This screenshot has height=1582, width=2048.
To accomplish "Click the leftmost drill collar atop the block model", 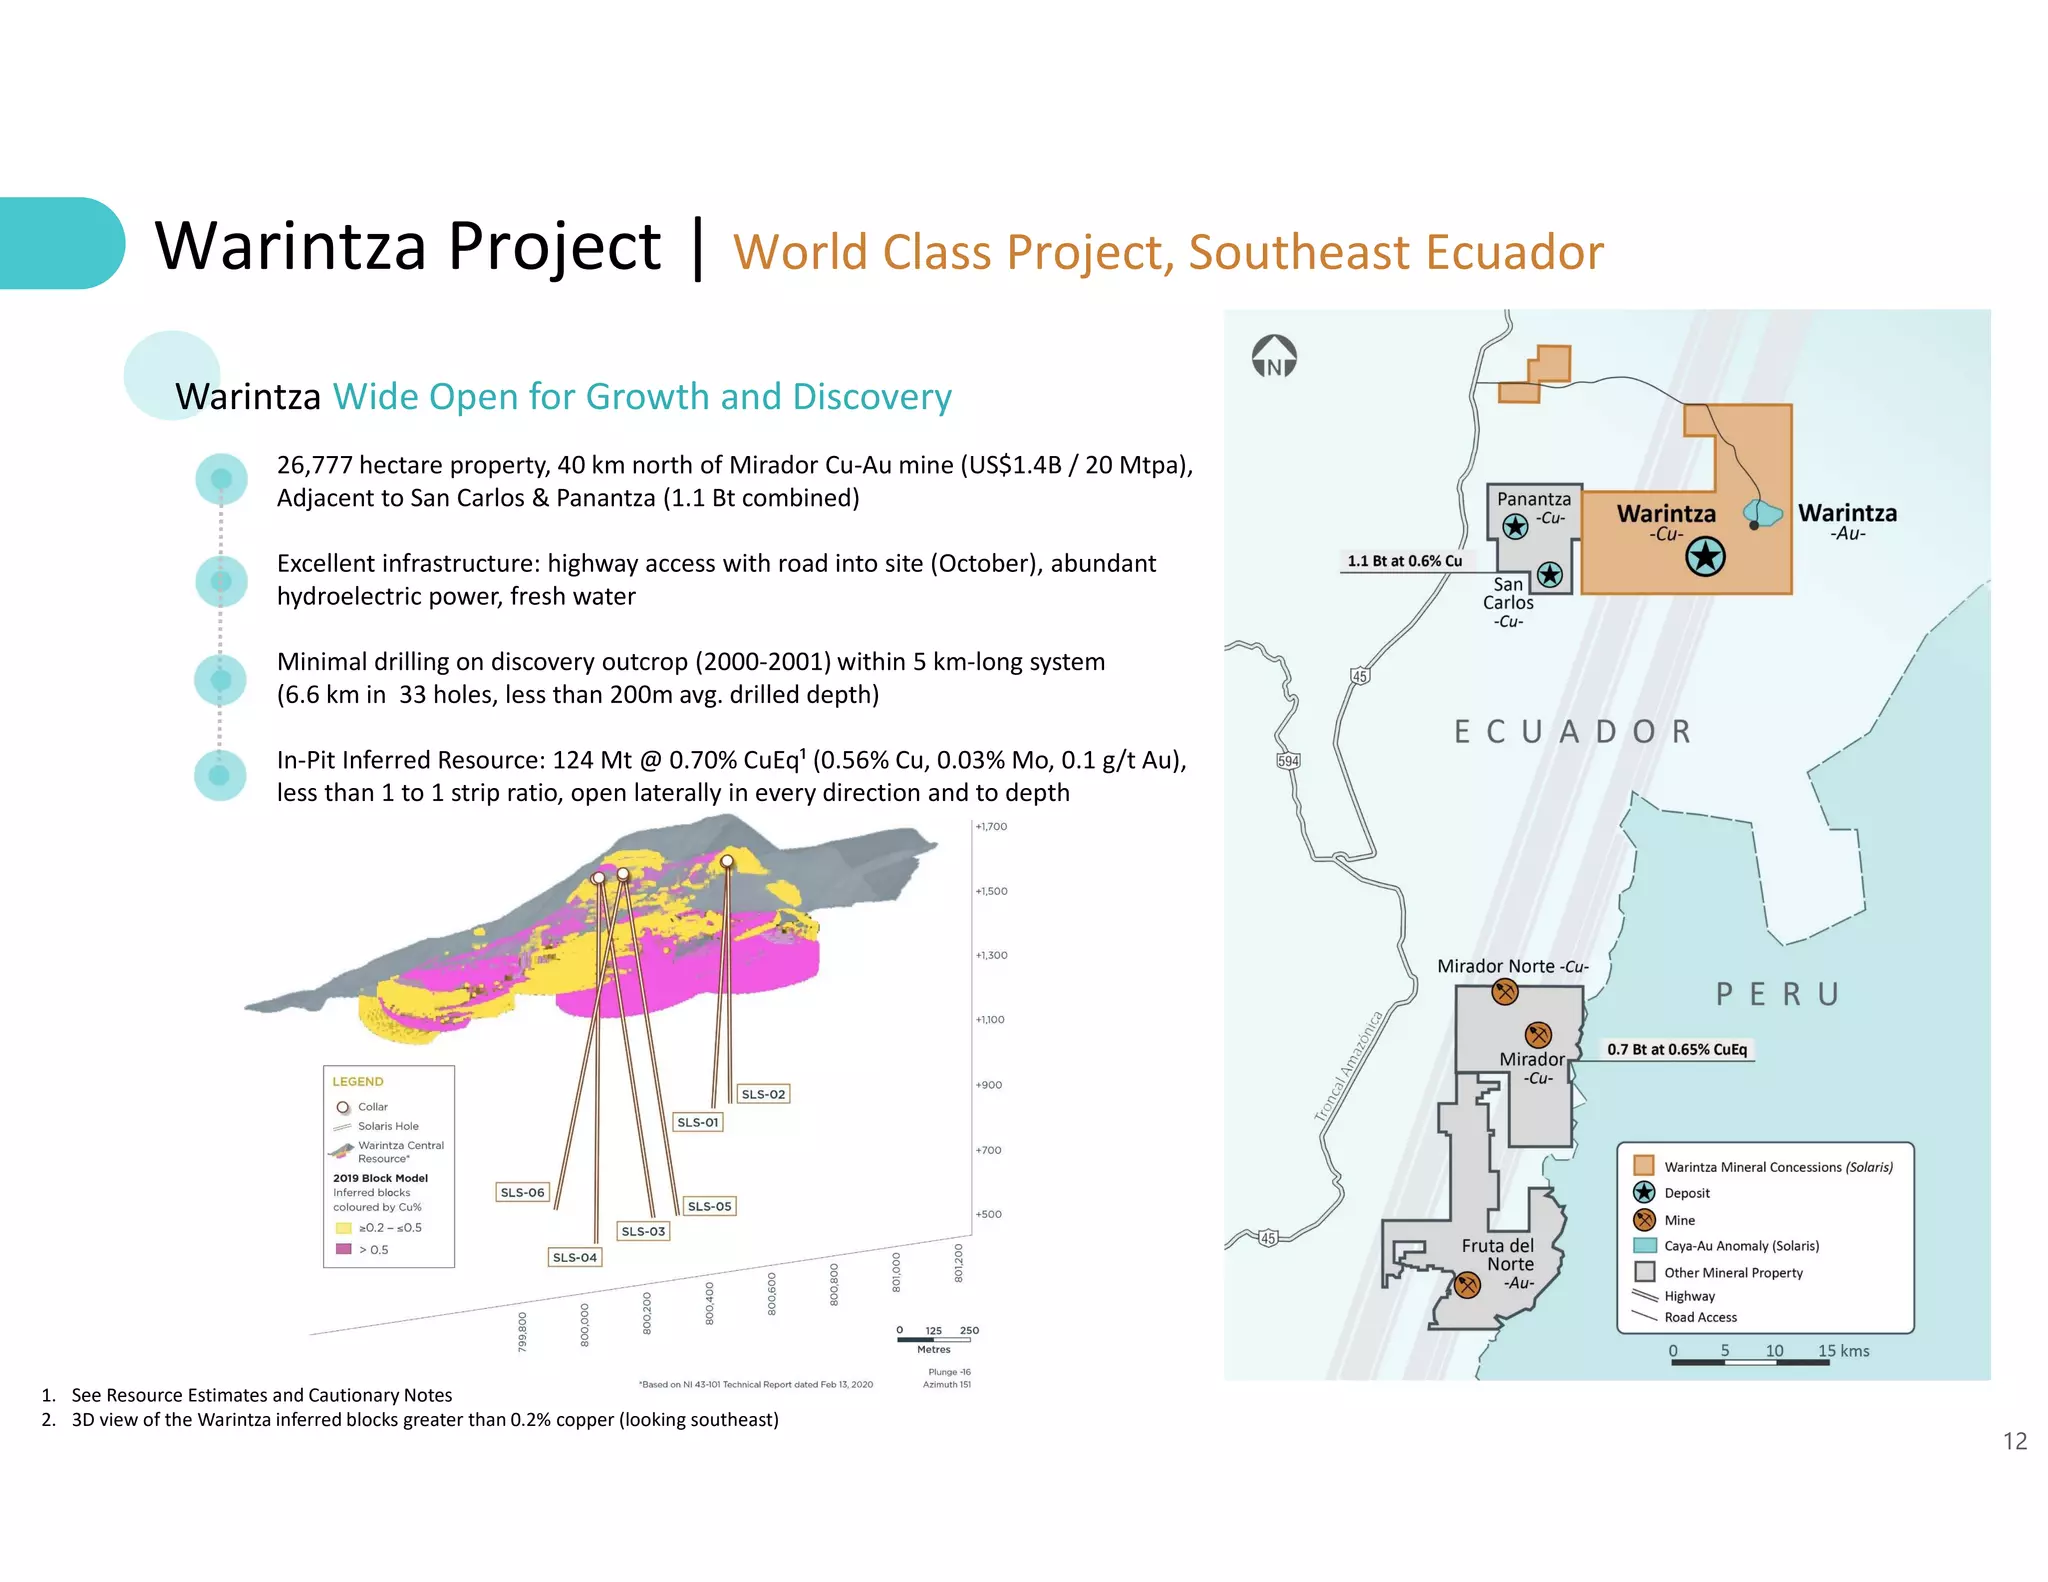I will (598, 878).
